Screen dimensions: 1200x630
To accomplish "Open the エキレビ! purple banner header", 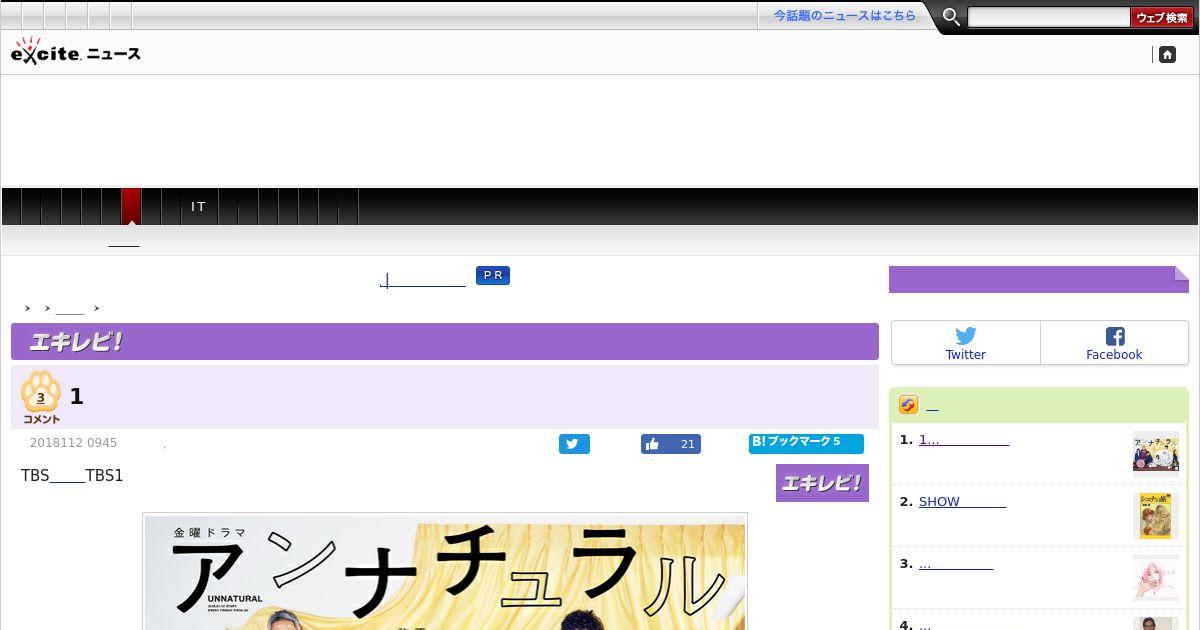I will pos(445,341).
